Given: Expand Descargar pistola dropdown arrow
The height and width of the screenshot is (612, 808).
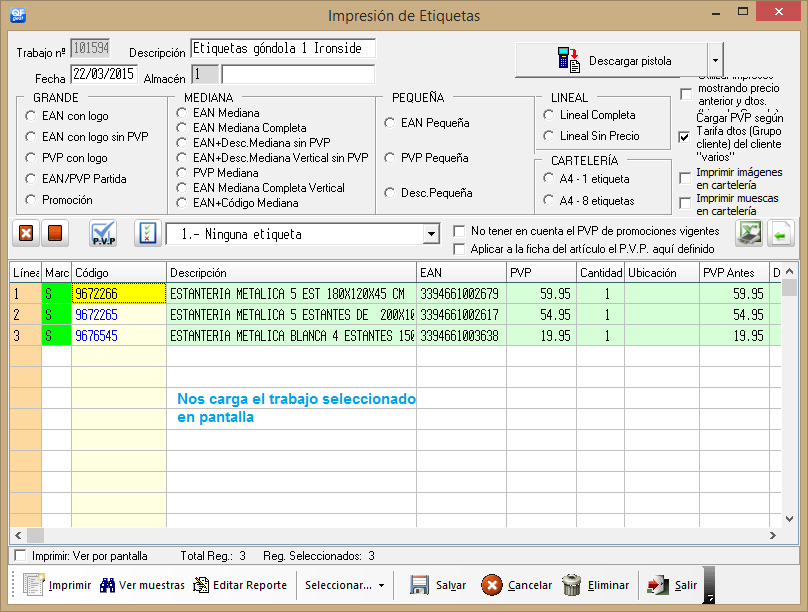Looking at the screenshot, I should (x=715, y=60).
